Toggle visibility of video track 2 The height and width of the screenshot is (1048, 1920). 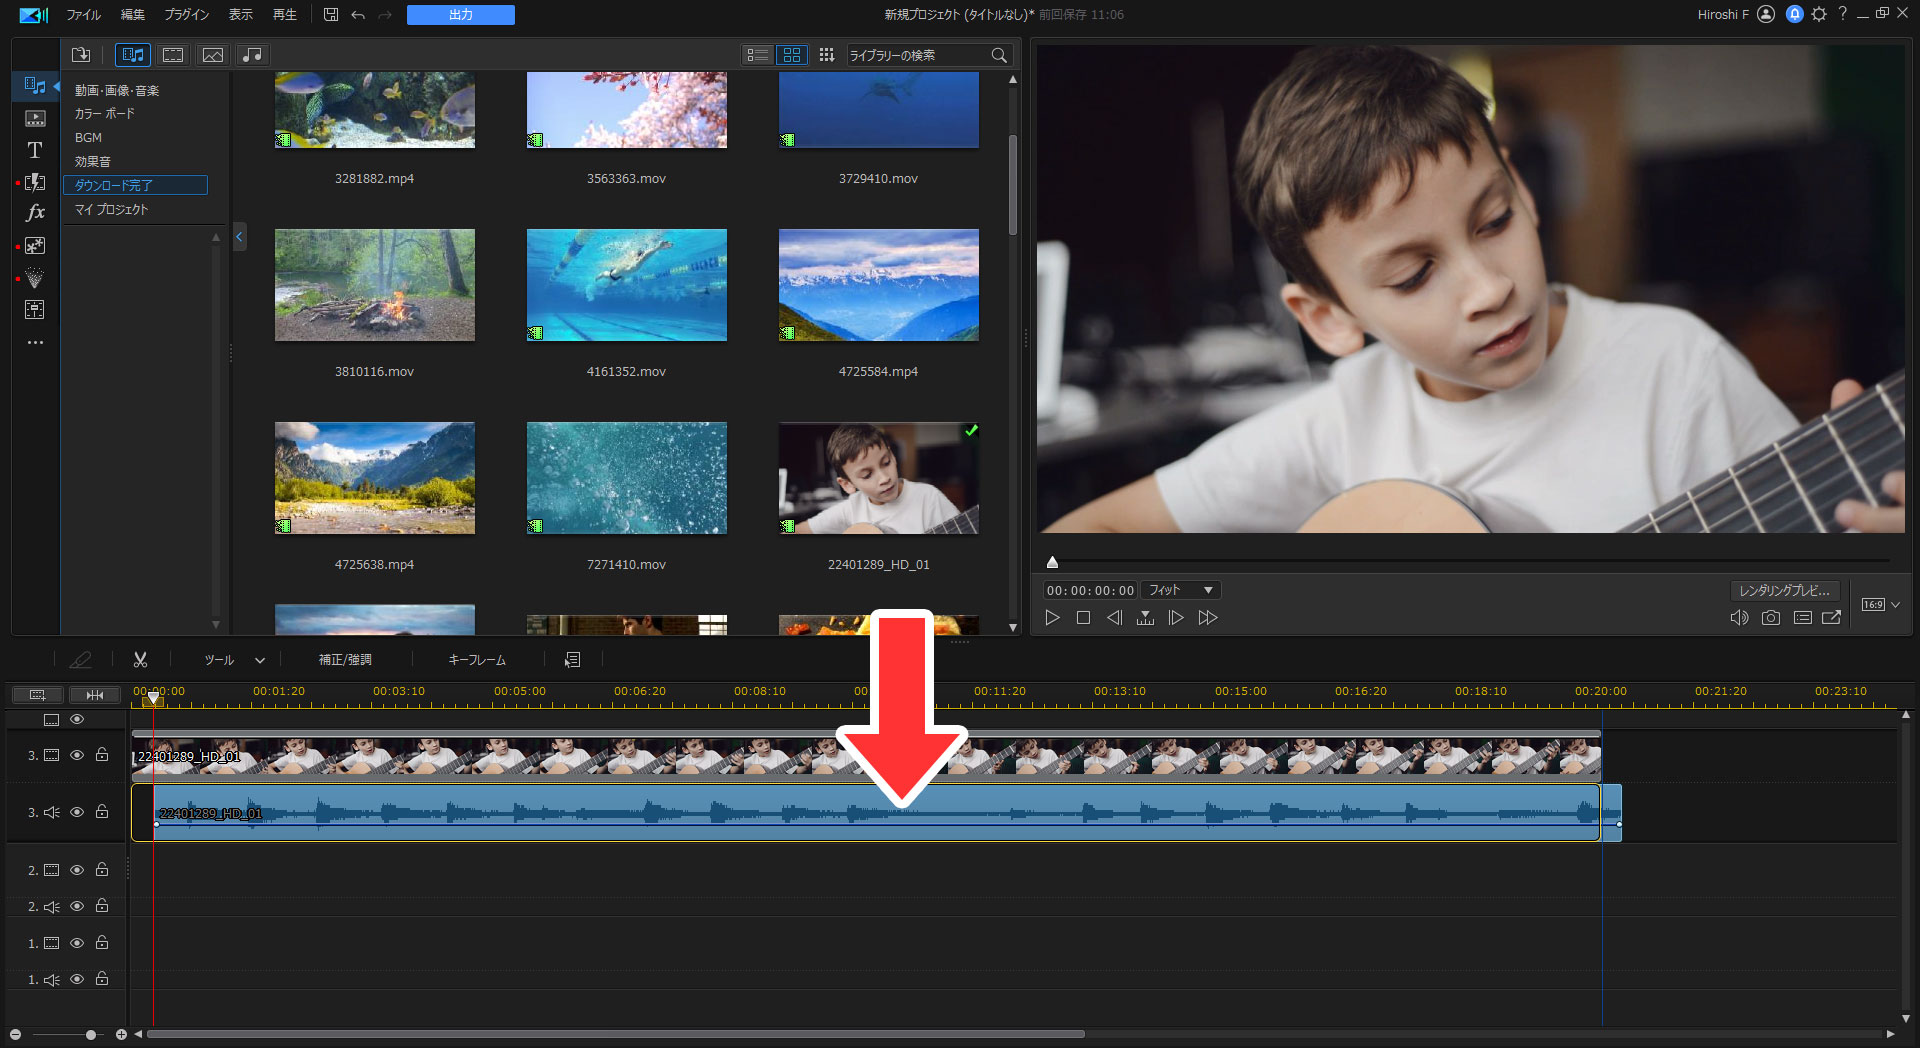[x=77, y=870]
